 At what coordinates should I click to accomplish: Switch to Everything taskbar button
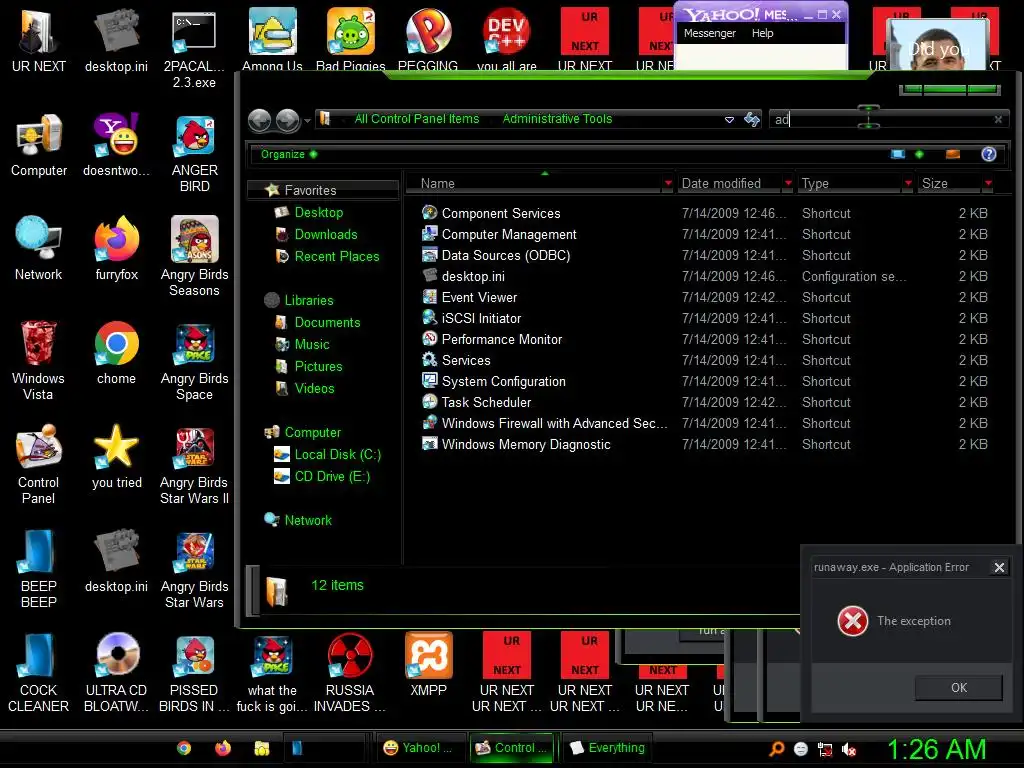(x=607, y=748)
